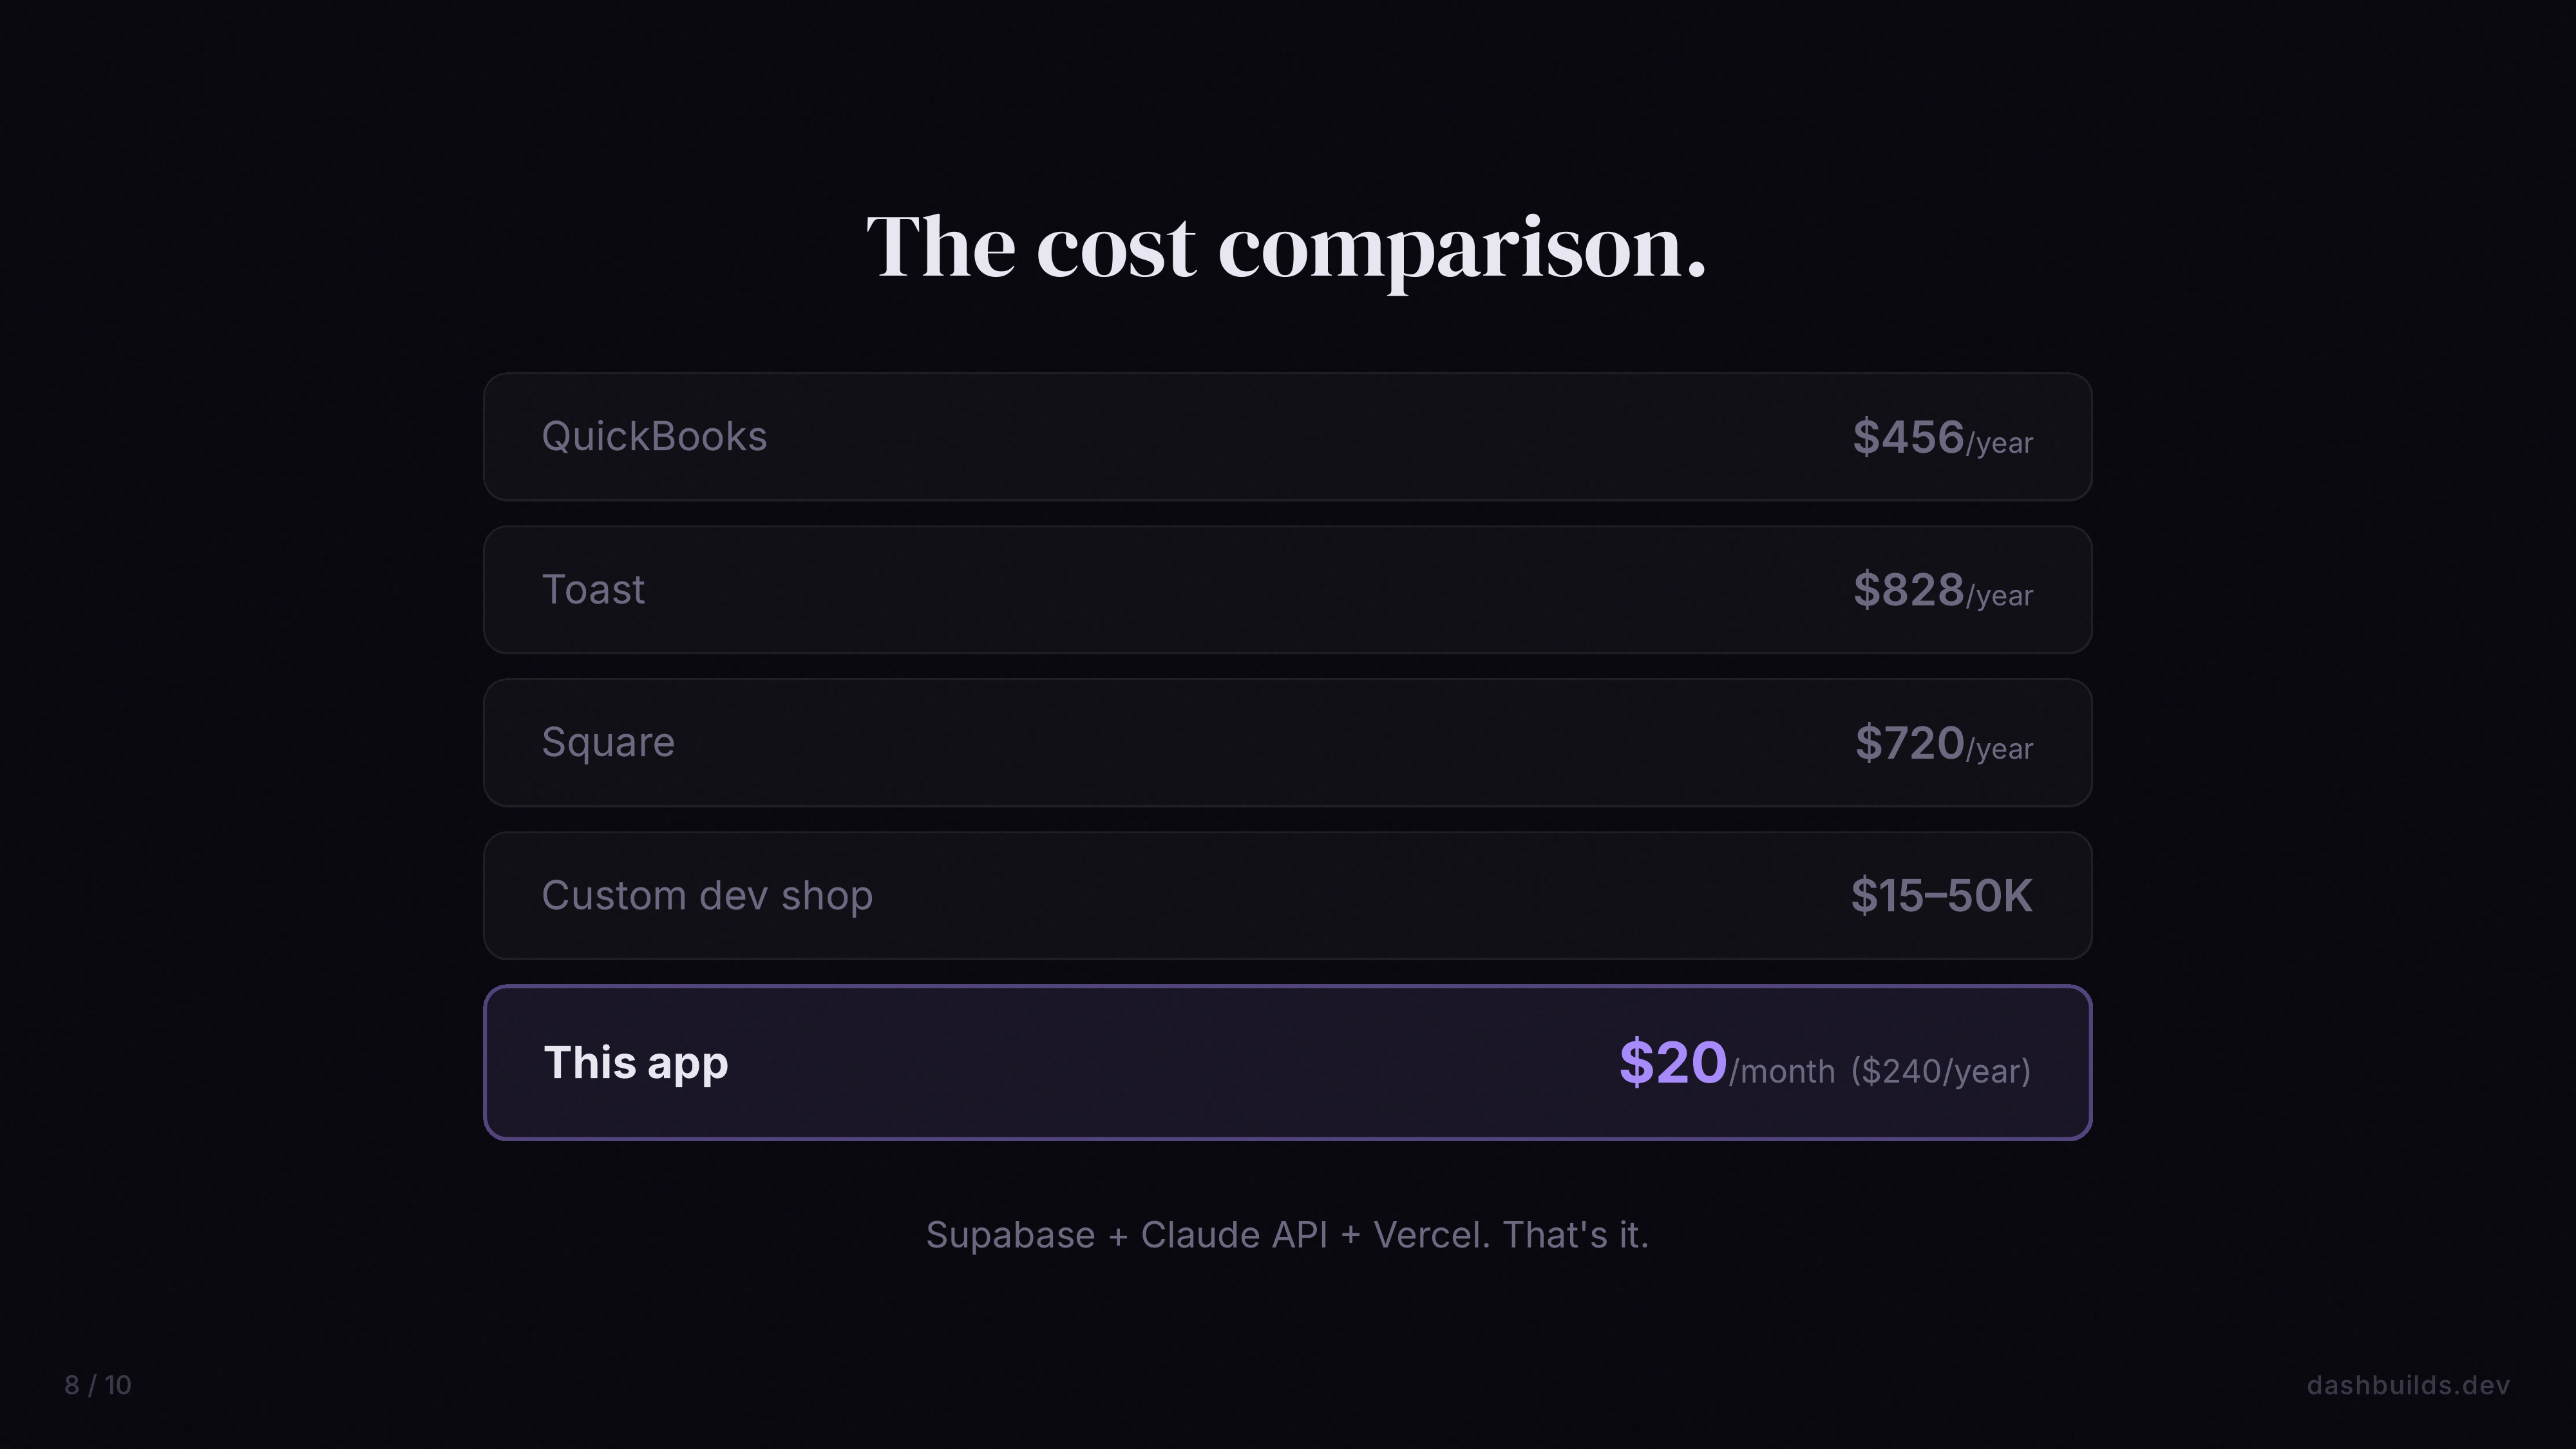Select the Toast comparison row
2576x1449 pixels.
coord(1287,590)
